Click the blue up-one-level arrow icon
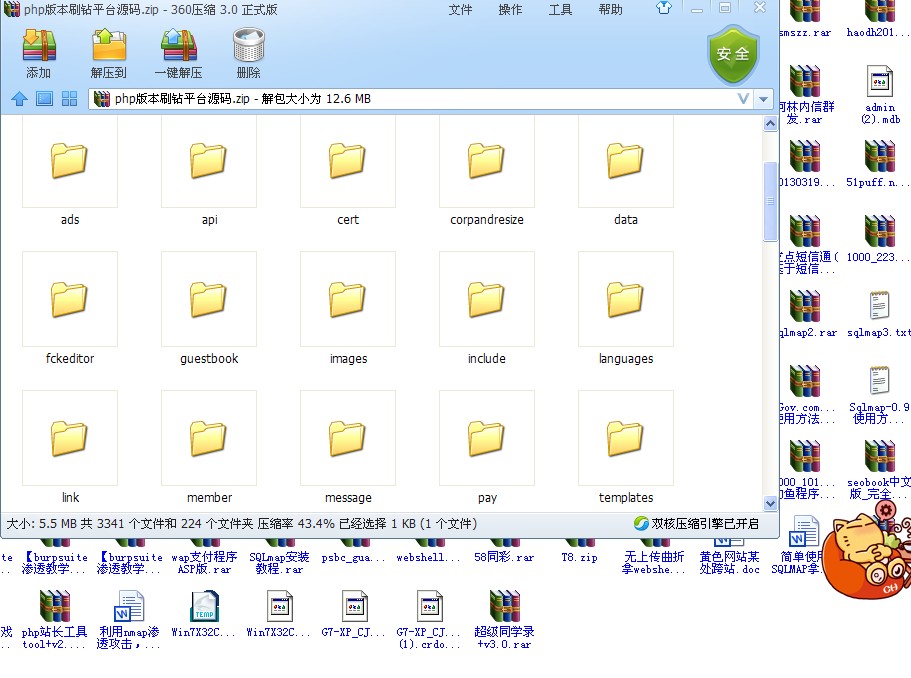 point(19,98)
